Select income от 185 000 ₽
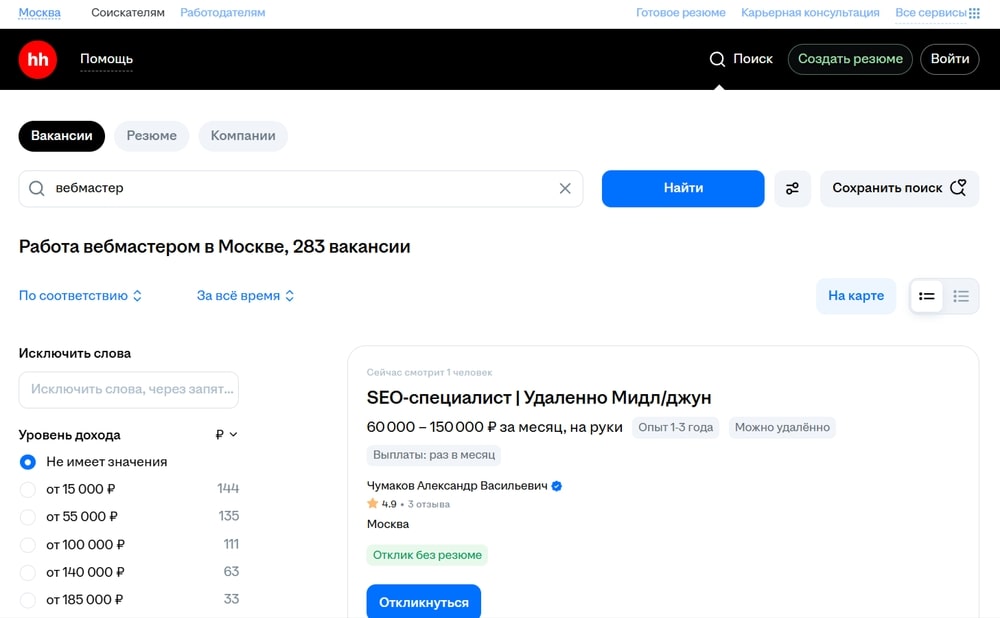1000x618 pixels. (x=27, y=600)
